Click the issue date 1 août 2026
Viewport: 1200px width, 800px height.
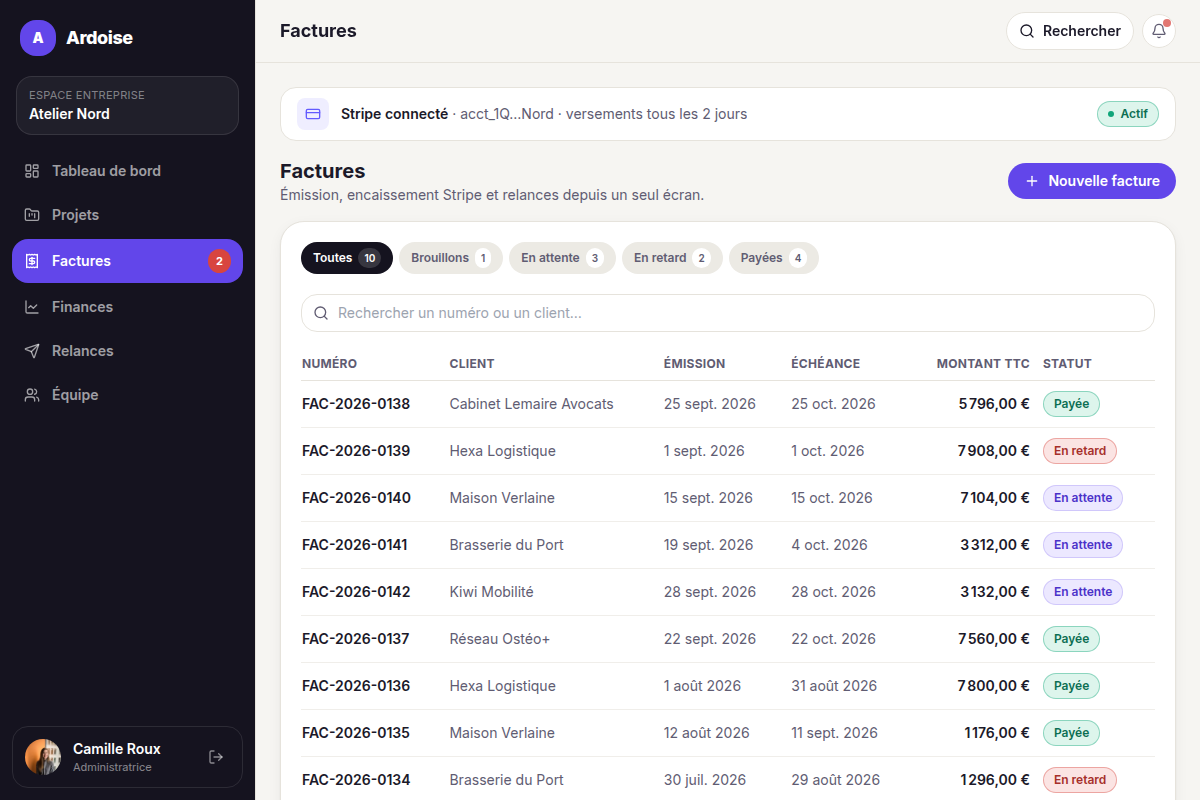pyautogui.click(x=703, y=686)
